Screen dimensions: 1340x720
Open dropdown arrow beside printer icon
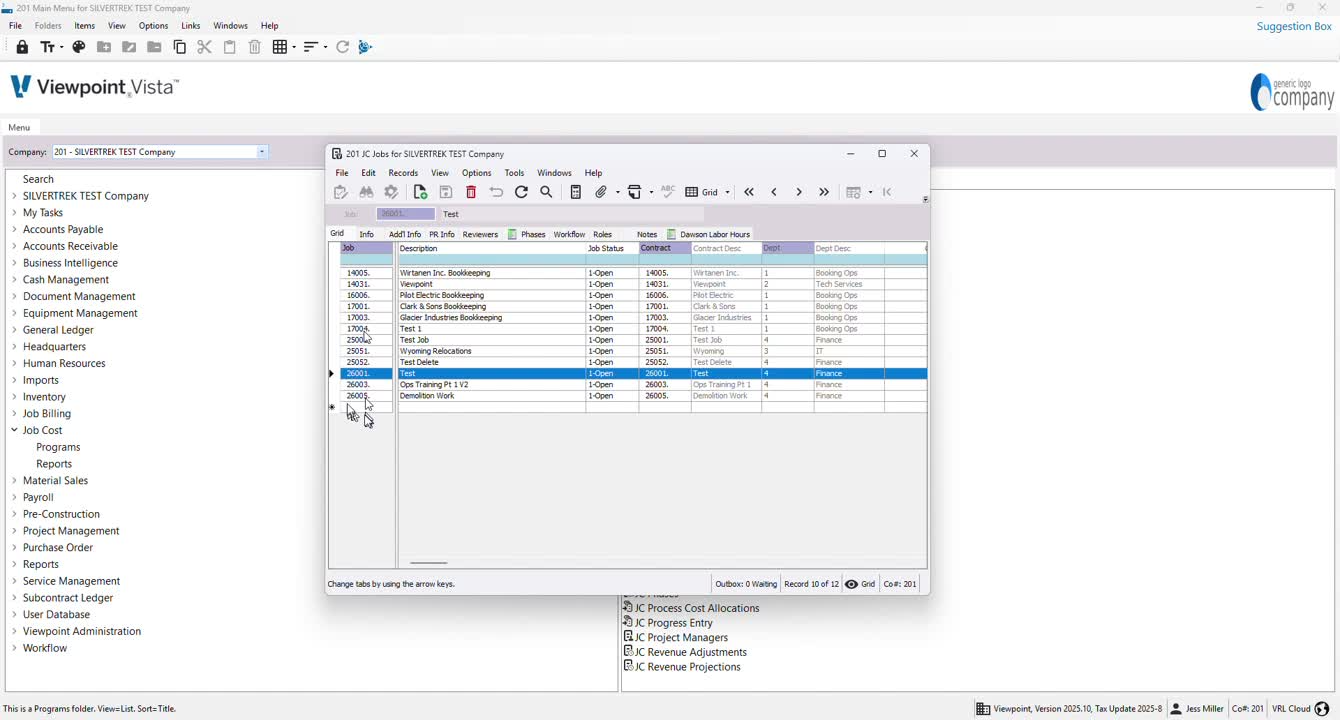point(651,192)
